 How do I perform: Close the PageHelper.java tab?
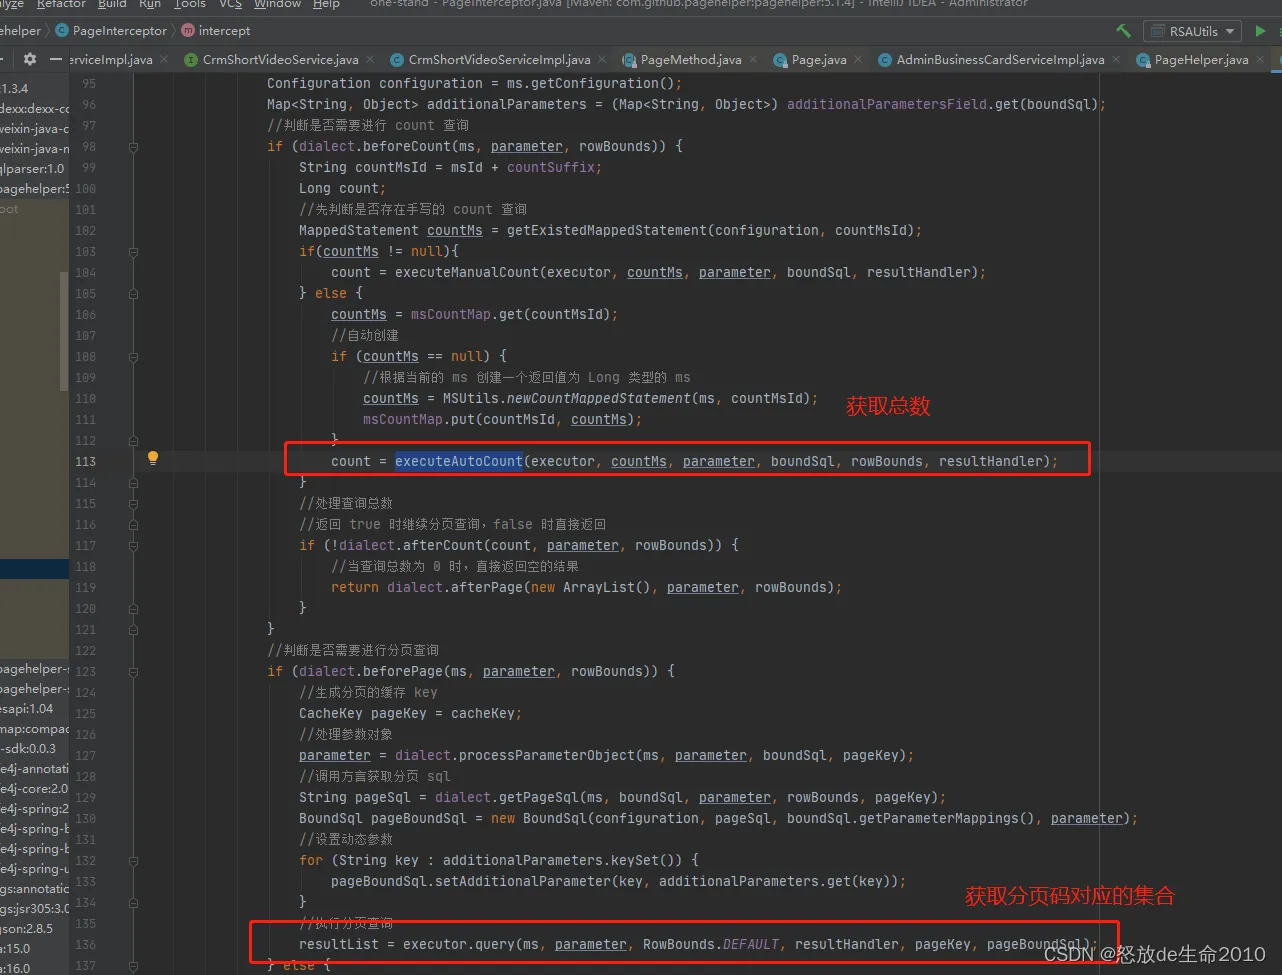(1260, 60)
